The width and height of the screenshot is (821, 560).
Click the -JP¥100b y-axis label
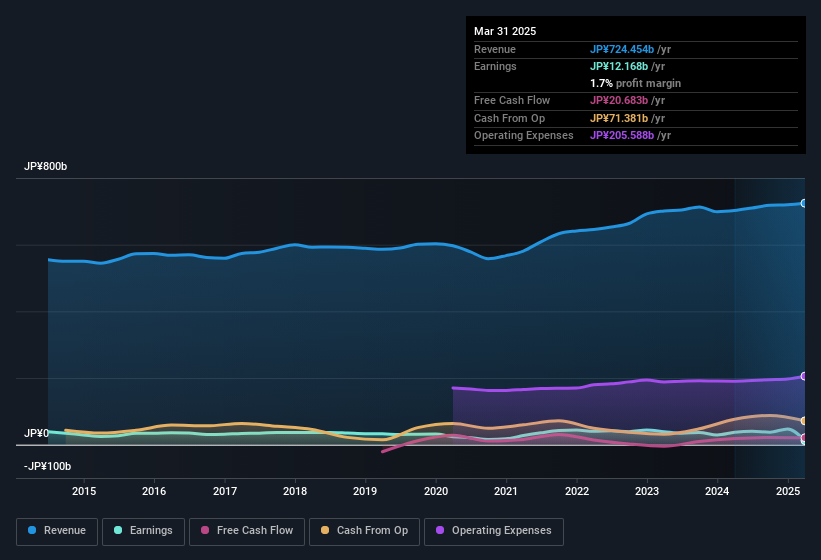[x=47, y=466]
